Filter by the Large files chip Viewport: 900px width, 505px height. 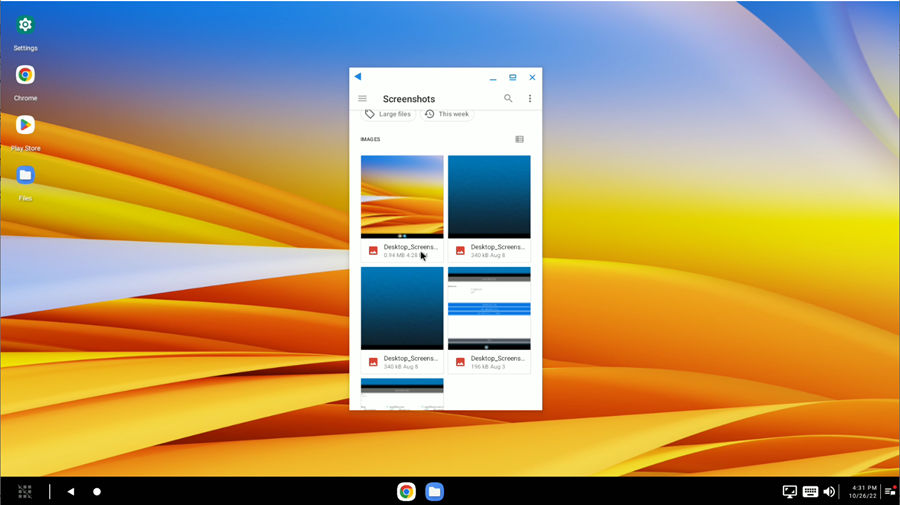(389, 114)
